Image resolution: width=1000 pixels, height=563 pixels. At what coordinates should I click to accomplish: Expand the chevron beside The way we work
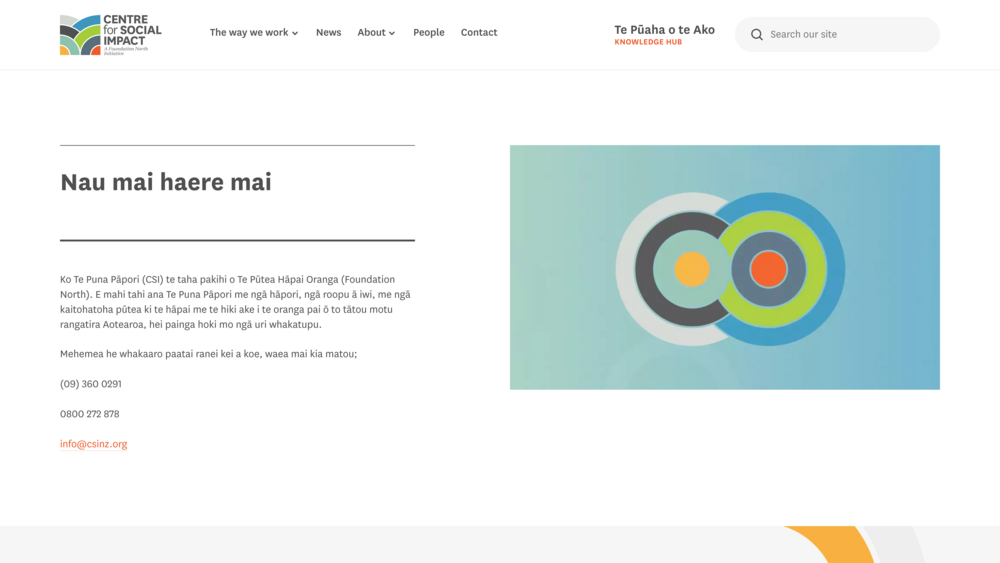pos(295,33)
